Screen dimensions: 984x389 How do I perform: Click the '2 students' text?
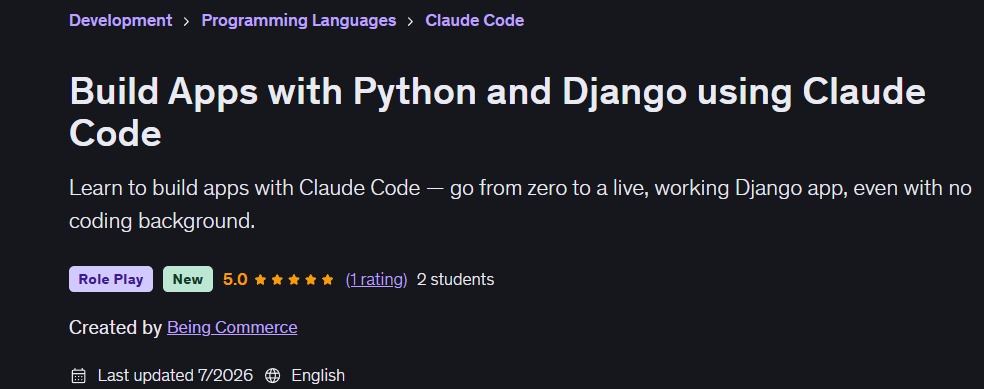(456, 279)
